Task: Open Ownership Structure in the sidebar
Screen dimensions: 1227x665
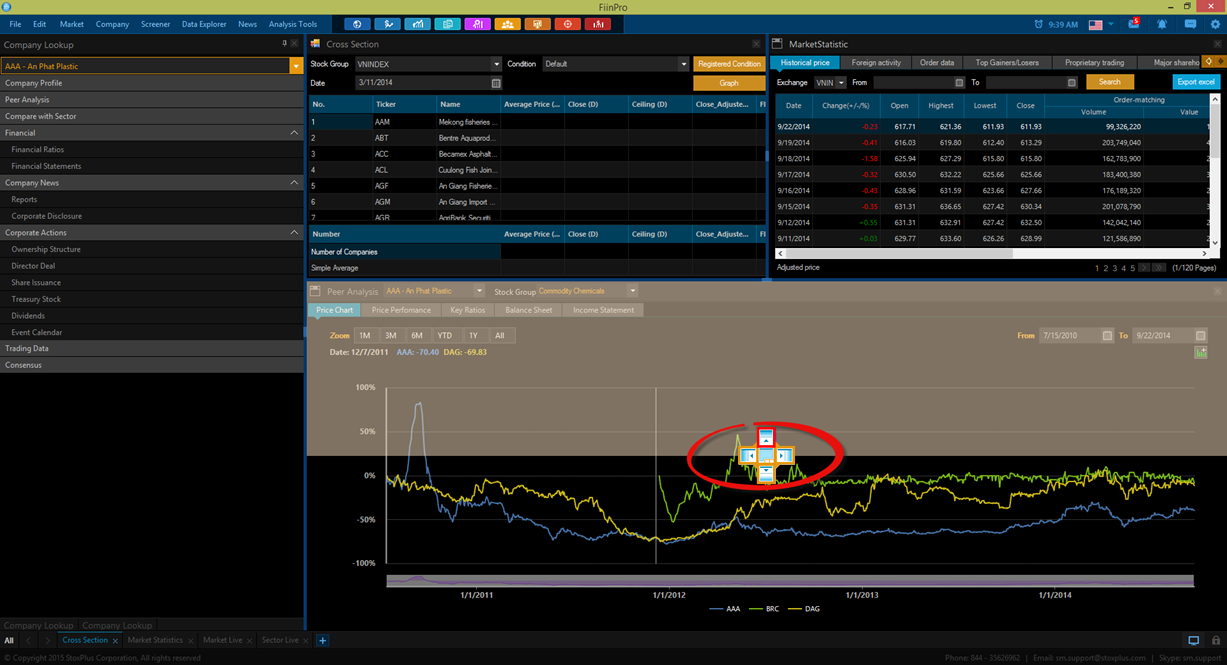Action: pyautogui.click(x=46, y=250)
